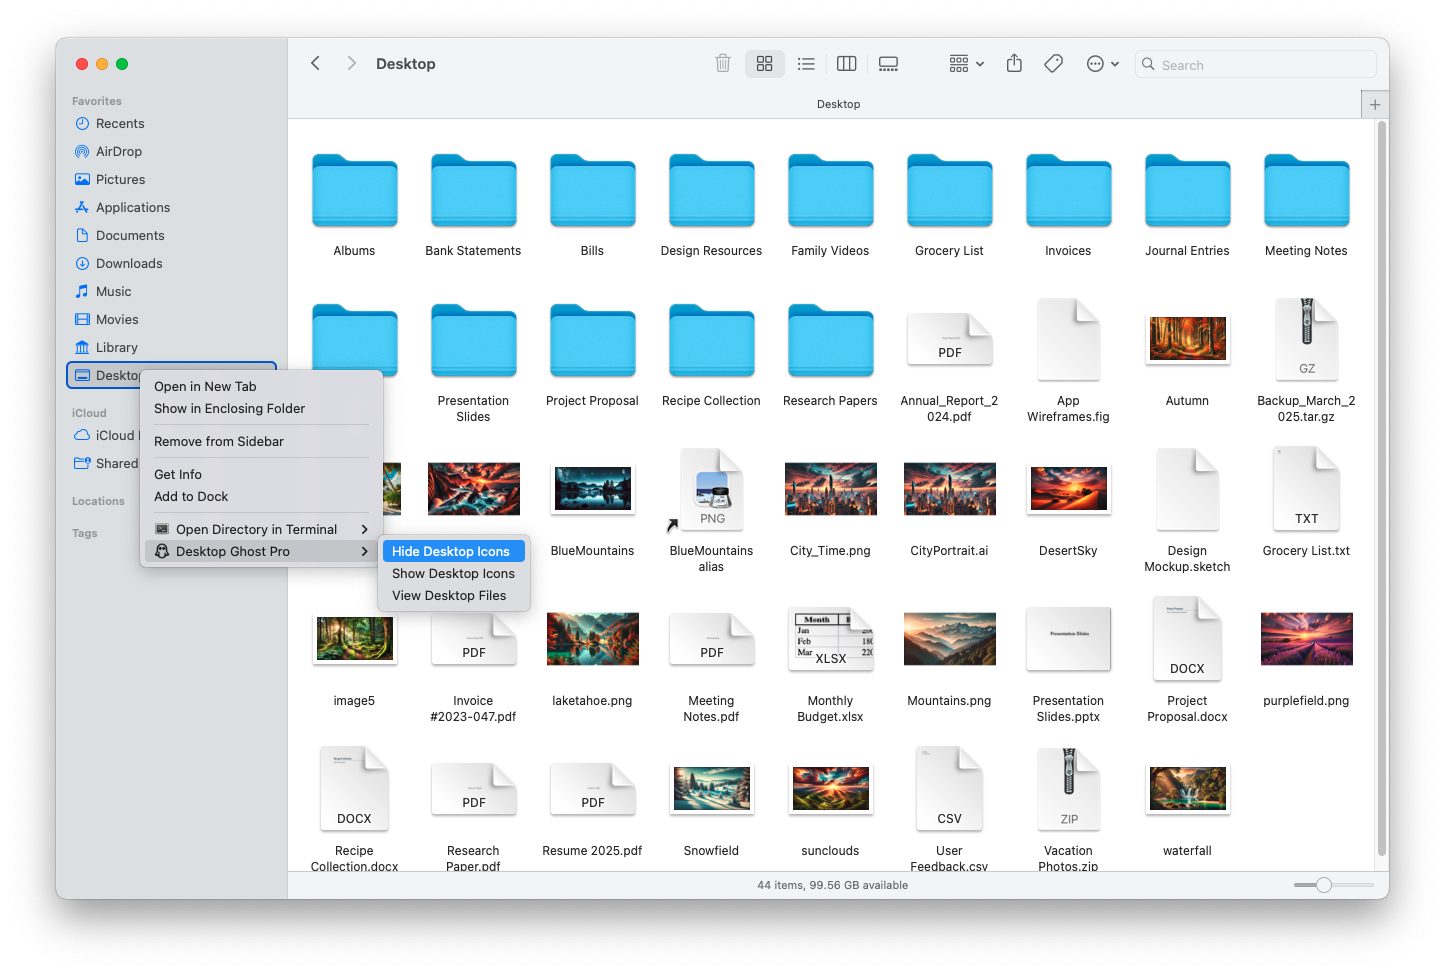Open Pictures in the sidebar

click(120, 180)
